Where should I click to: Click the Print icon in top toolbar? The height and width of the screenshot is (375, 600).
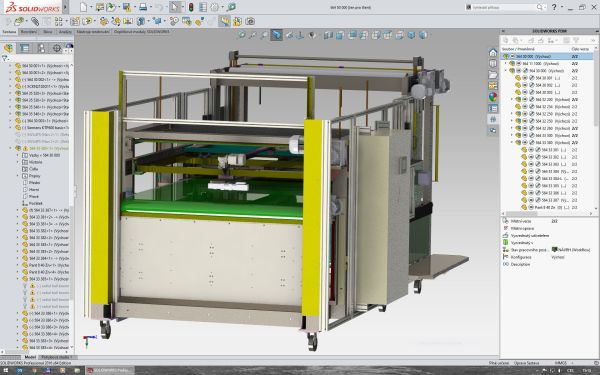click(143, 7)
